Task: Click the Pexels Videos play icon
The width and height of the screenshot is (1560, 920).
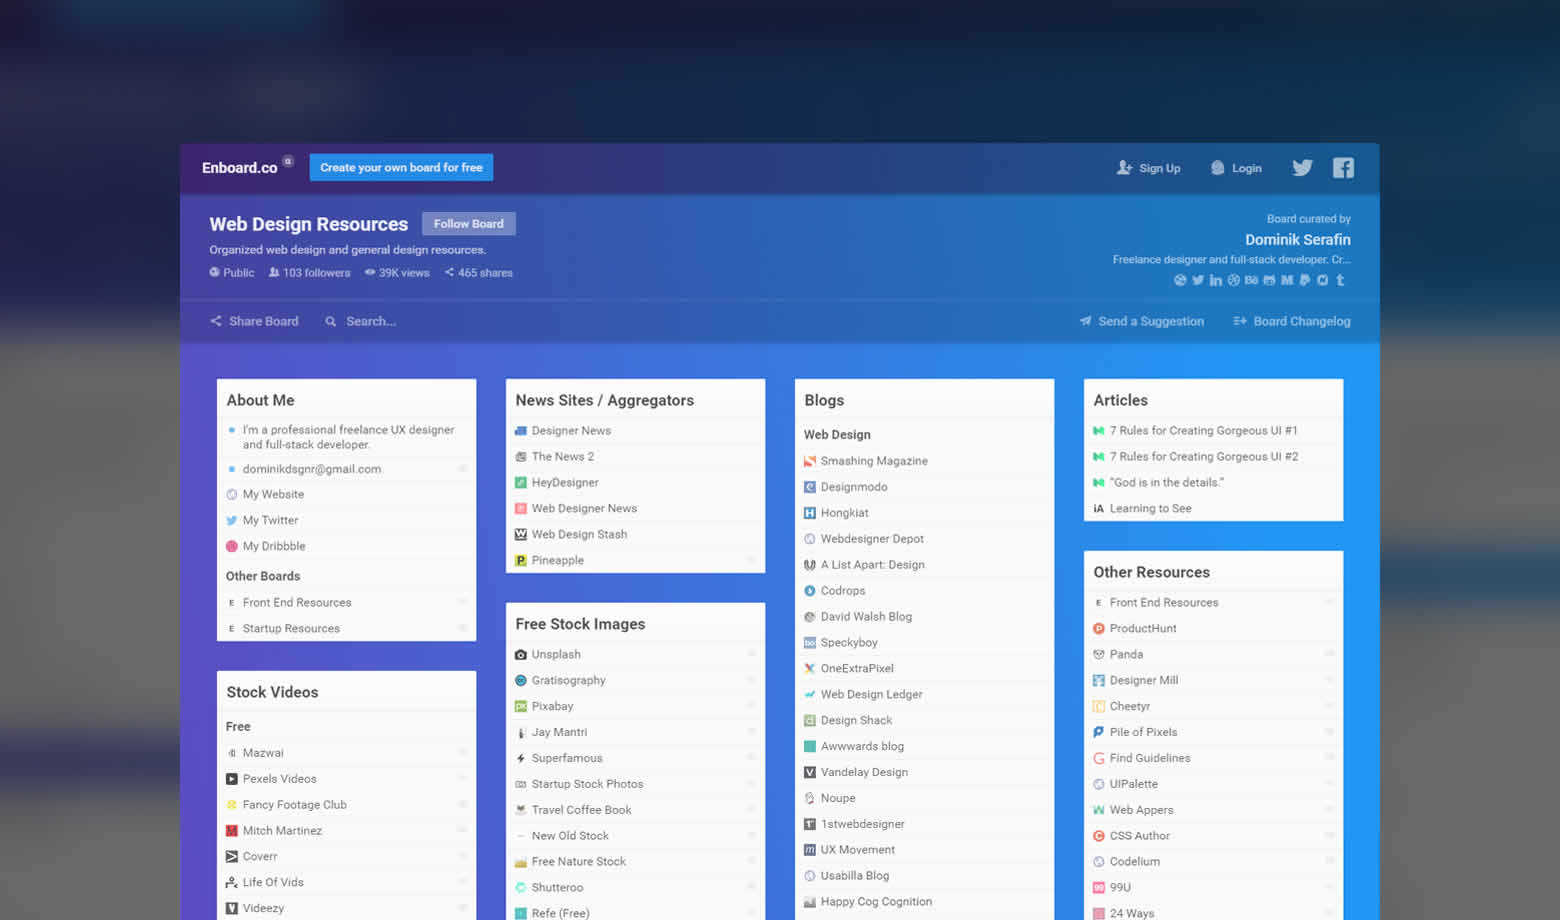Action: pyautogui.click(x=232, y=779)
